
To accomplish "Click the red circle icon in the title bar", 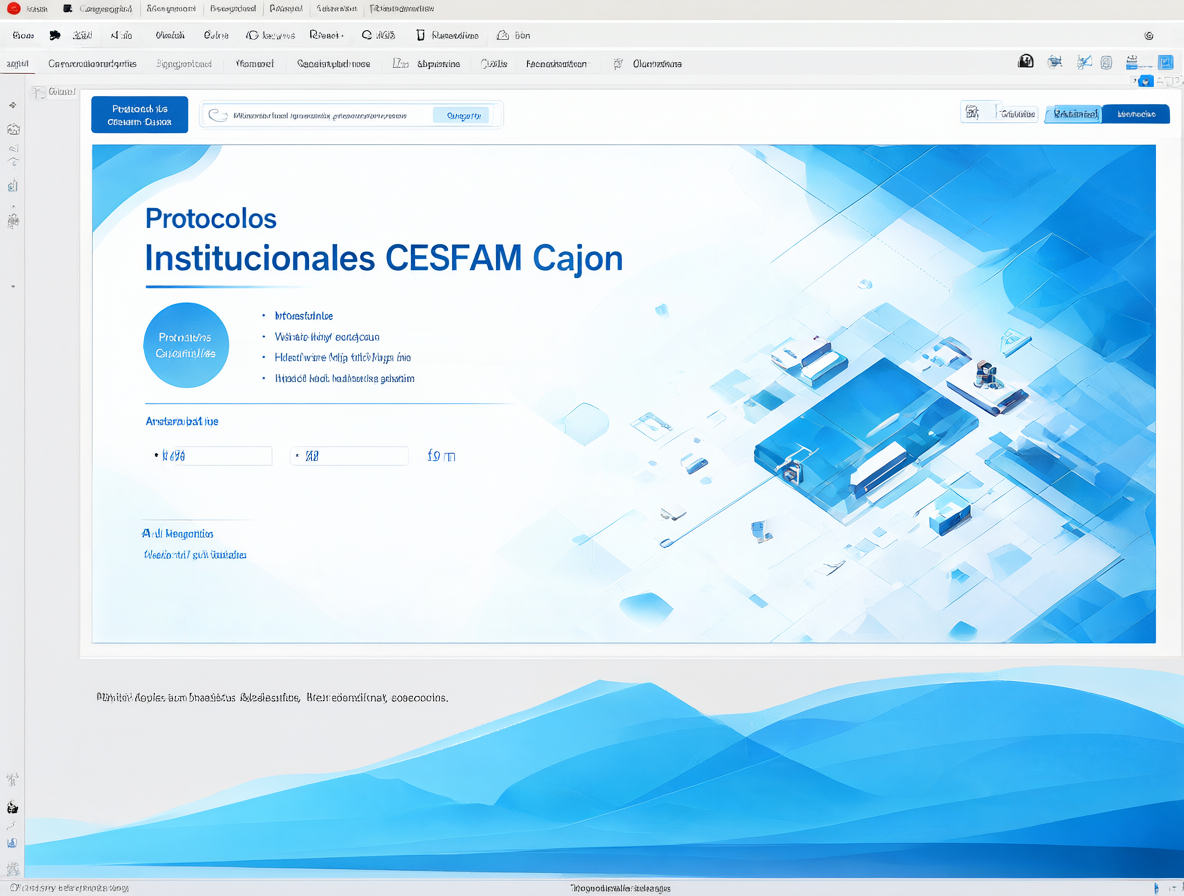I will click(x=14, y=8).
